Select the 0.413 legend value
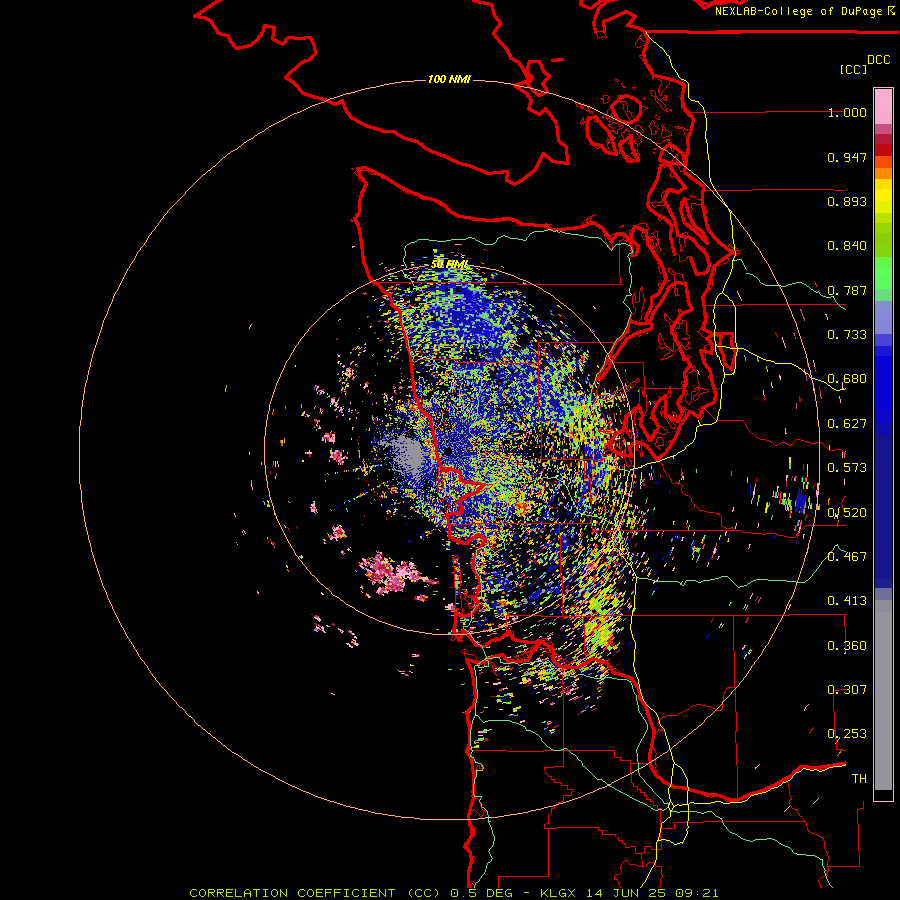The width and height of the screenshot is (900, 900). point(847,601)
